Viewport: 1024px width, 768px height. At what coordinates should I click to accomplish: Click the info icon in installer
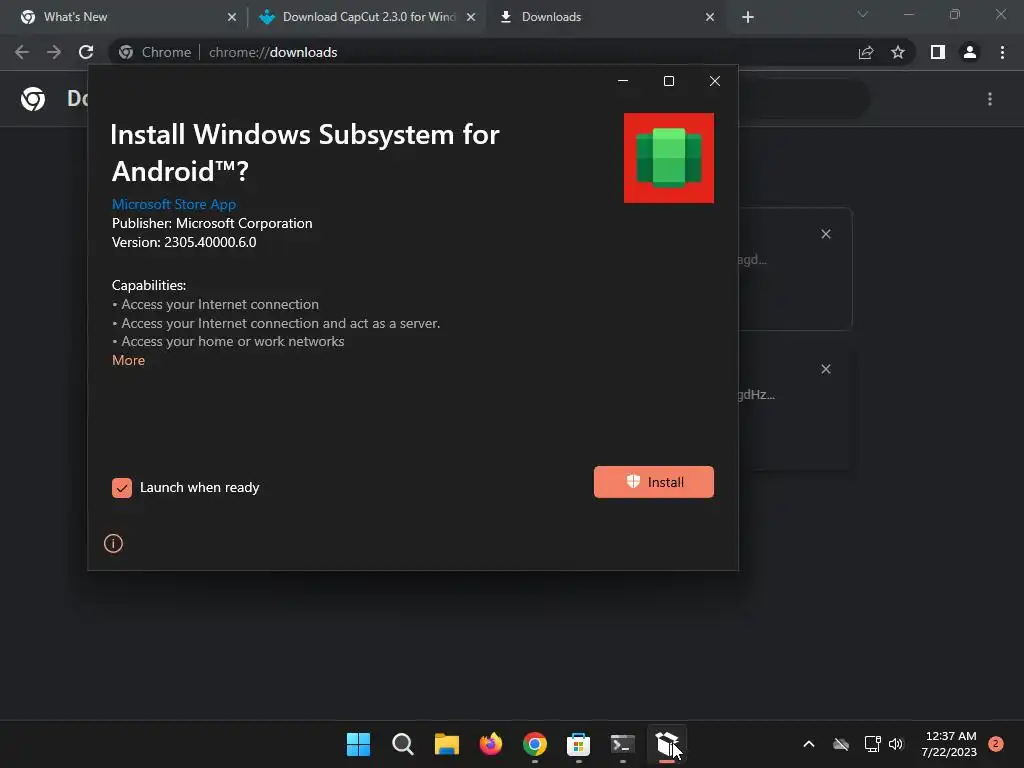click(113, 543)
